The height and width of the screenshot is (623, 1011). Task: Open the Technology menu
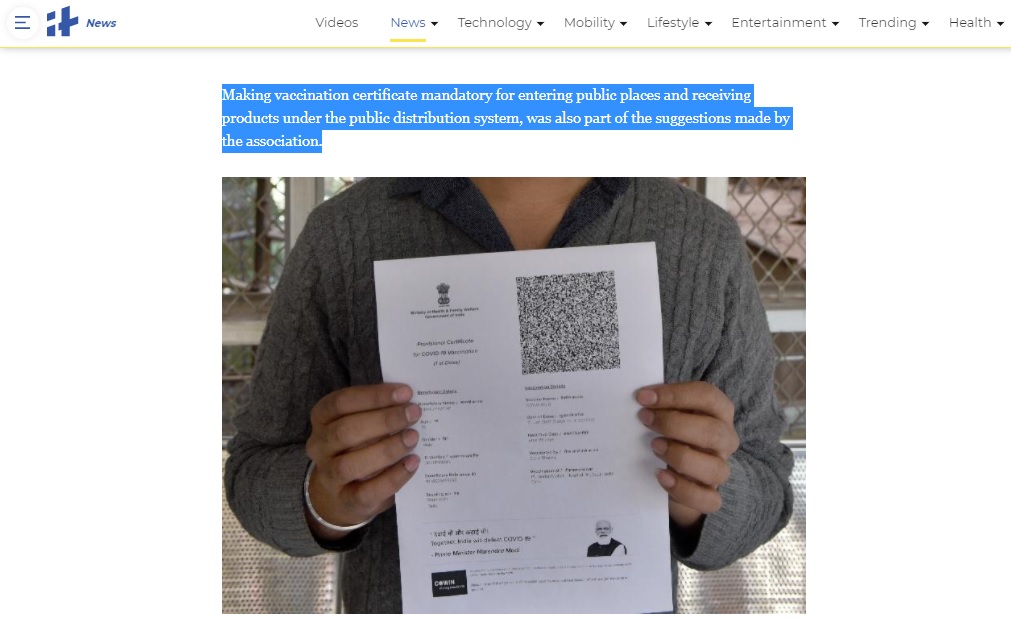pos(495,23)
